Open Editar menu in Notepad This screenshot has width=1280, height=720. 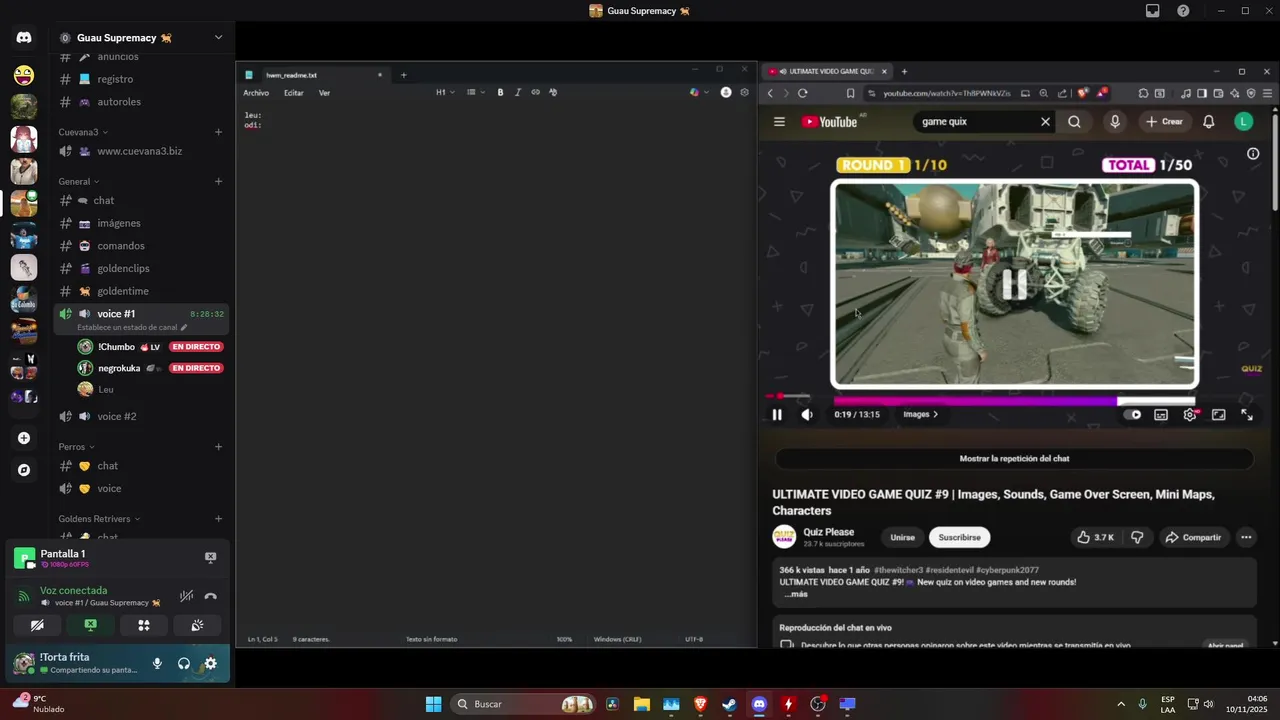pos(293,93)
